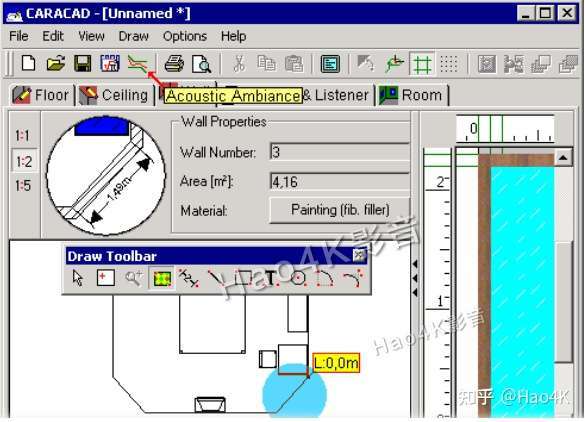Toggle the dotted grid points button
This screenshot has width=585, height=422.
coord(449,63)
